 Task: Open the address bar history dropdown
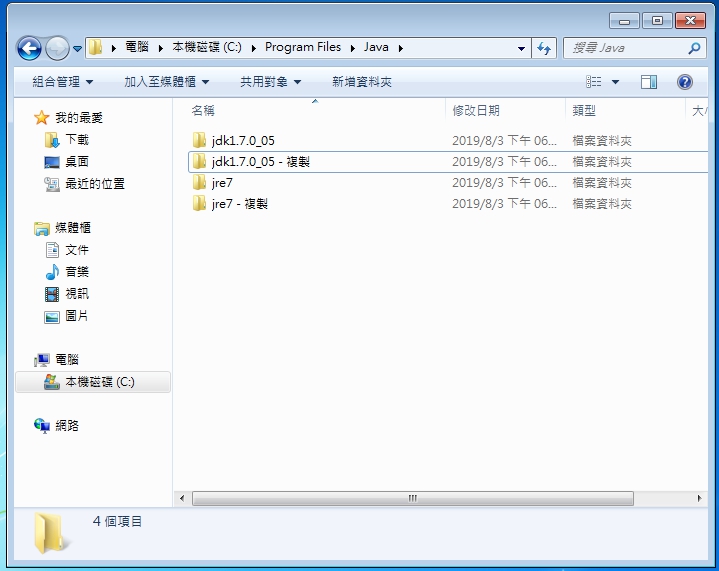click(x=521, y=48)
